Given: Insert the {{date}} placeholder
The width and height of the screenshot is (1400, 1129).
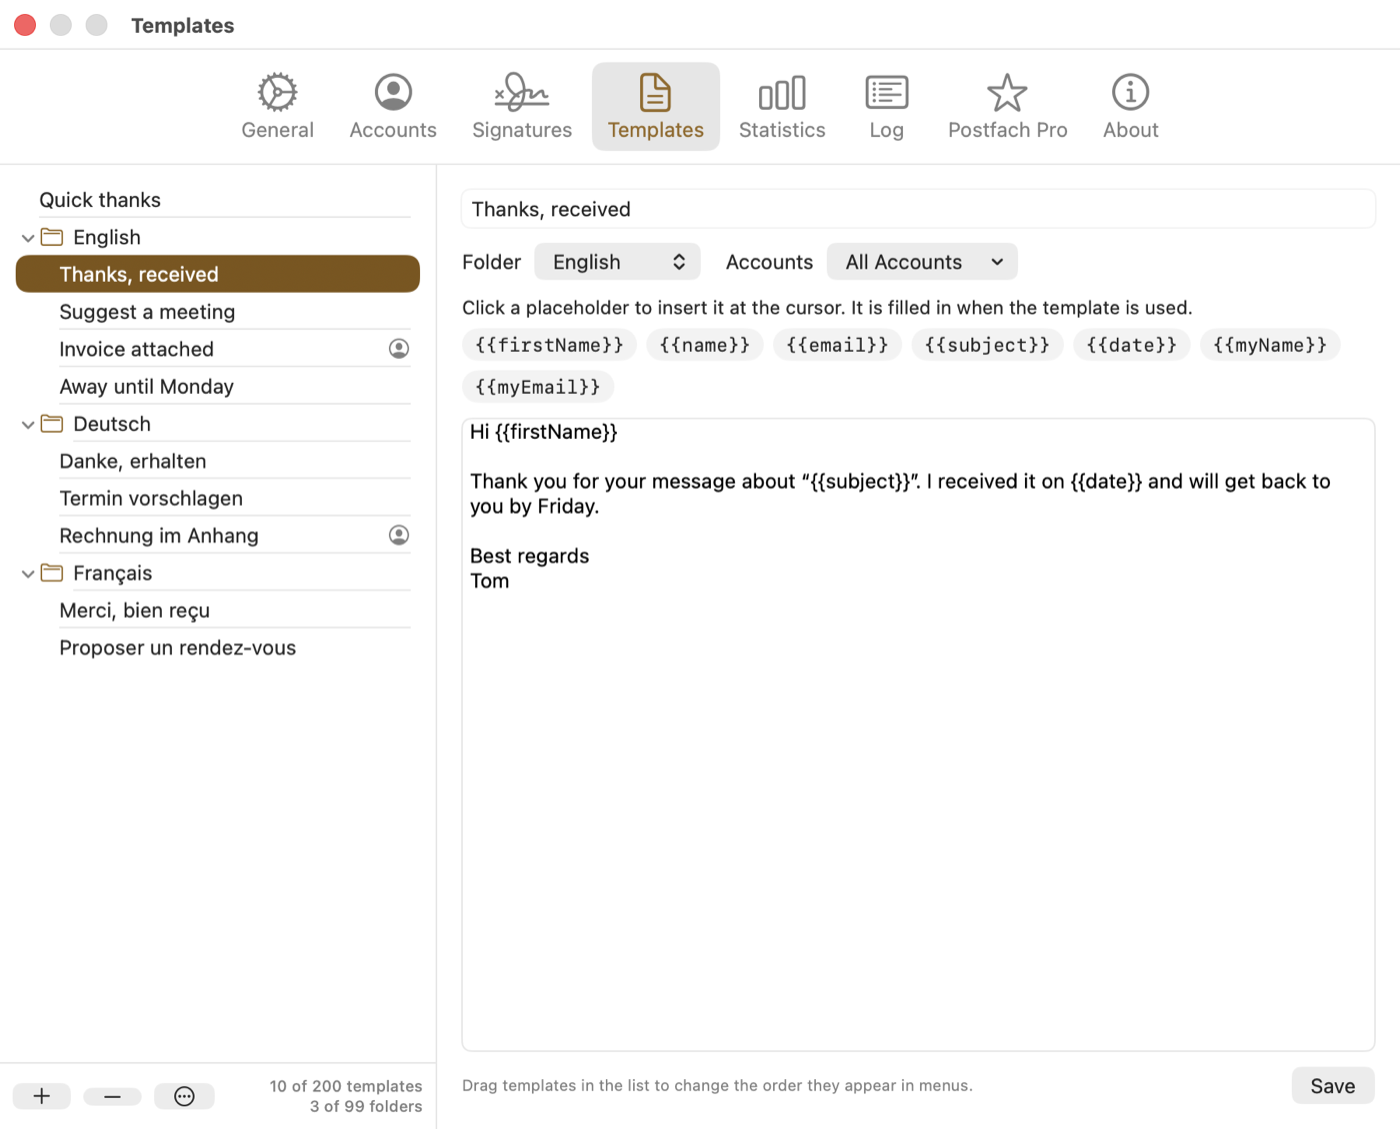Looking at the screenshot, I should click(x=1132, y=345).
